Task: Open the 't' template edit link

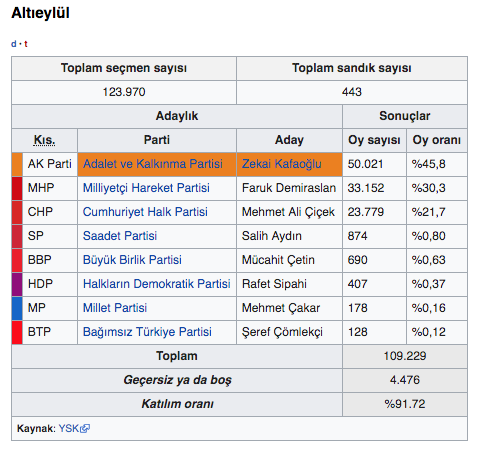Action: tap(26, 44)
